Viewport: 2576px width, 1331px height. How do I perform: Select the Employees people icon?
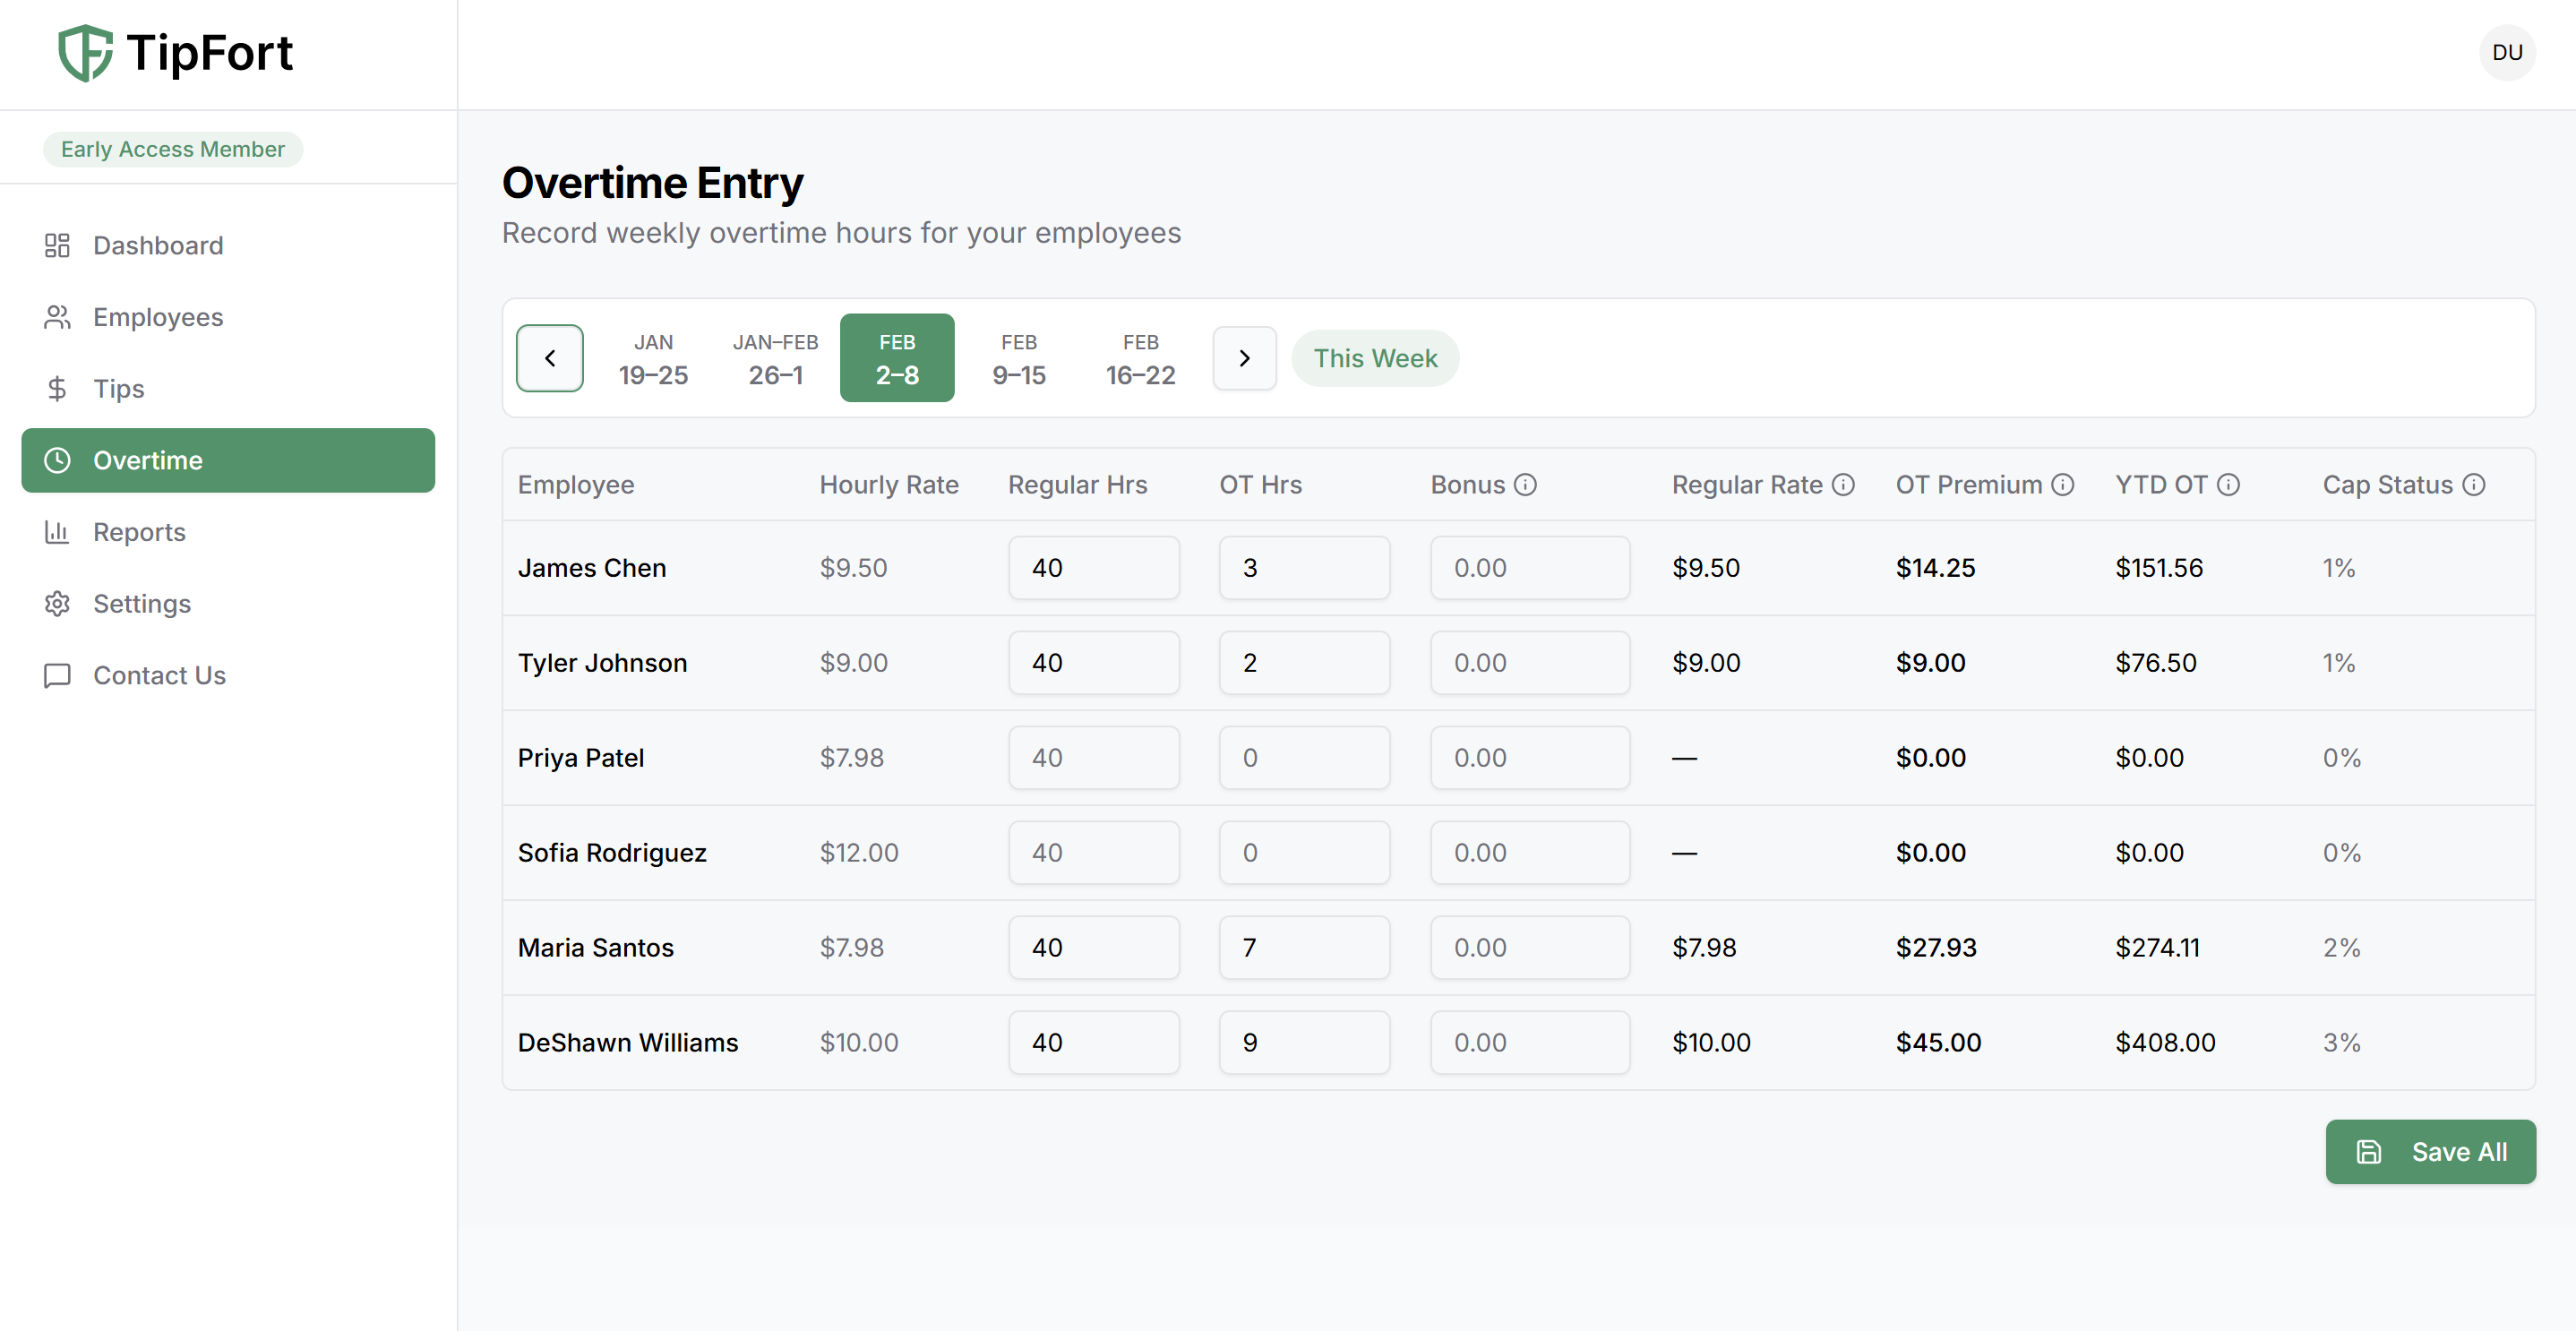coord(57,317)
